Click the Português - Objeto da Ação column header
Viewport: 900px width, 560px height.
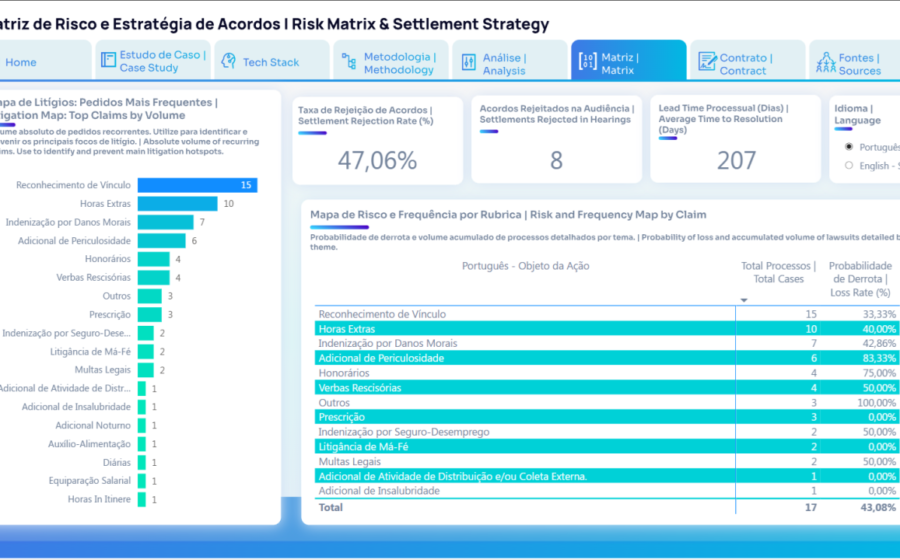pyautogui.click(x=525, y=266)
